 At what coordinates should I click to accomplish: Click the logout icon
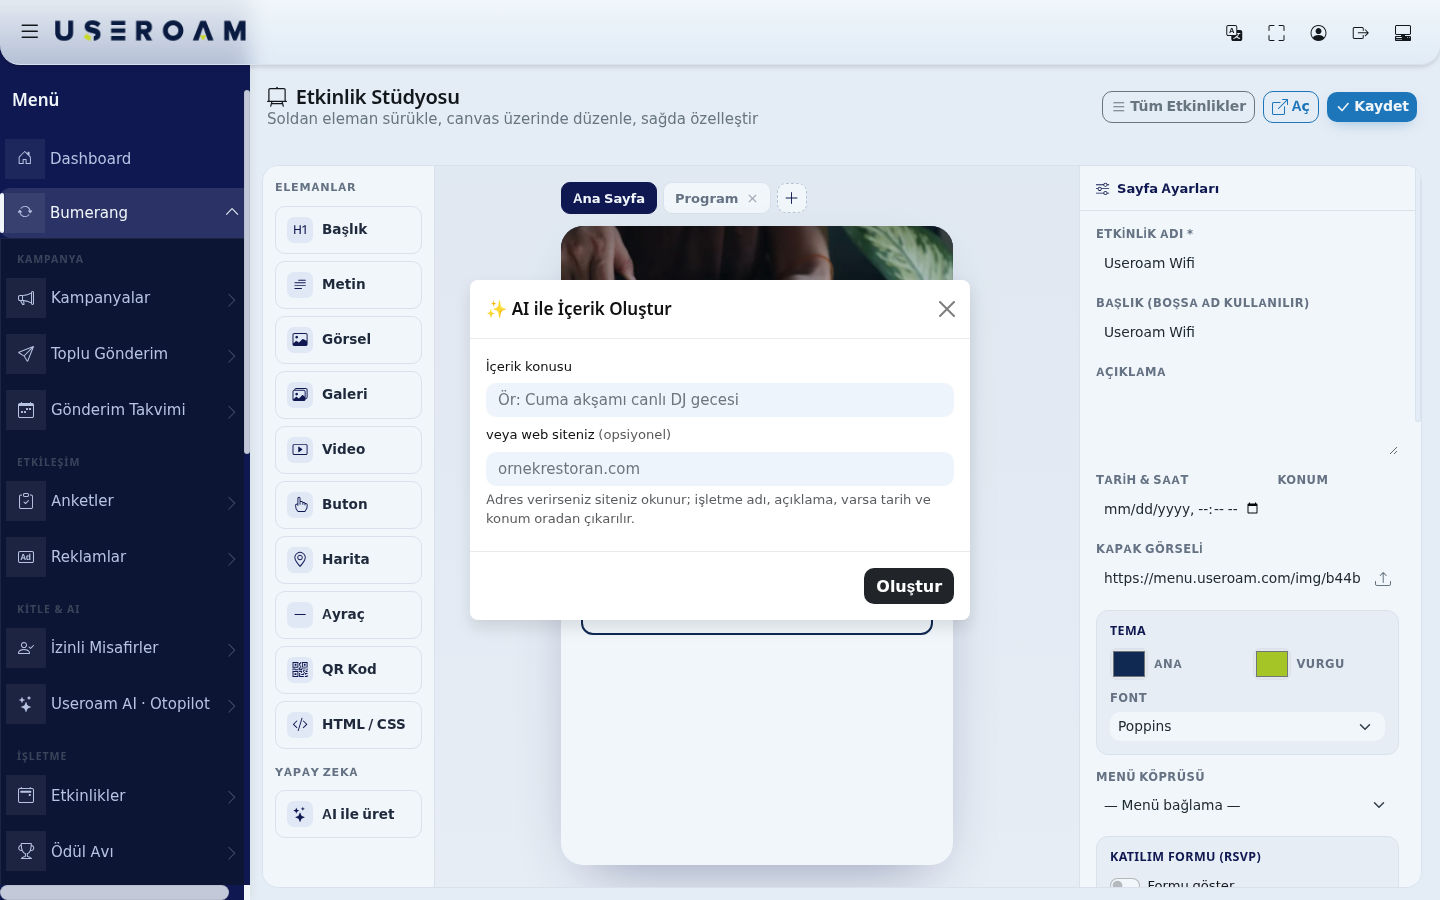1360,33
